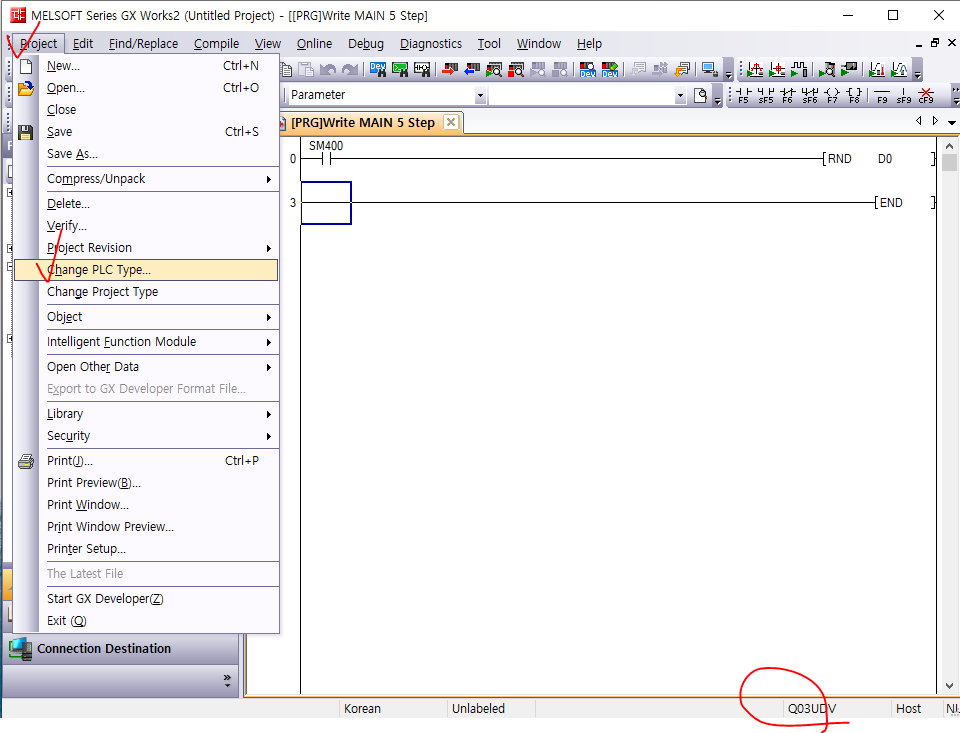Viewport: 960px width, 733px height.
Task: Click the ladder editor scrollbar down arrow
Action: [949, 686]
